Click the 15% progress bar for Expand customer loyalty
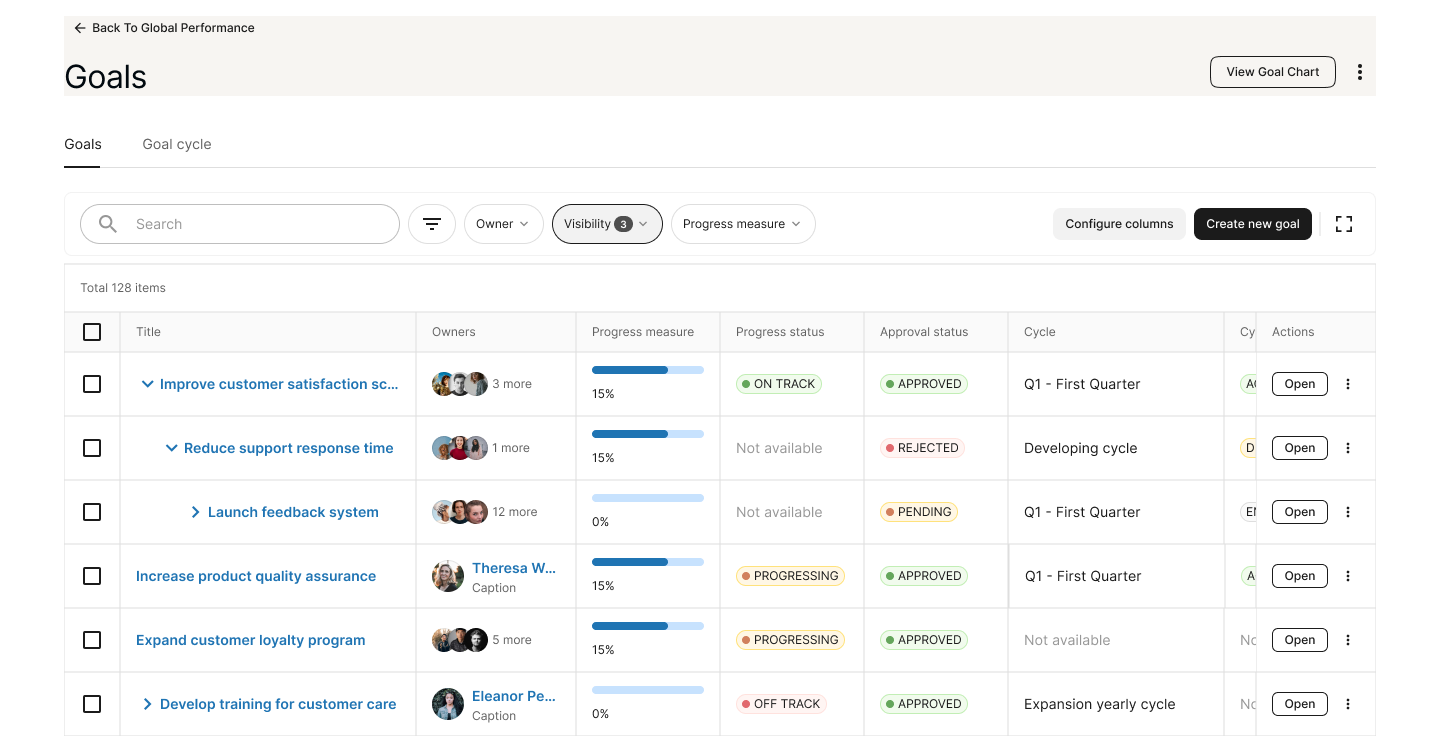The height and width of the screenshot is (736, 1440). click(x=647, y=625)
